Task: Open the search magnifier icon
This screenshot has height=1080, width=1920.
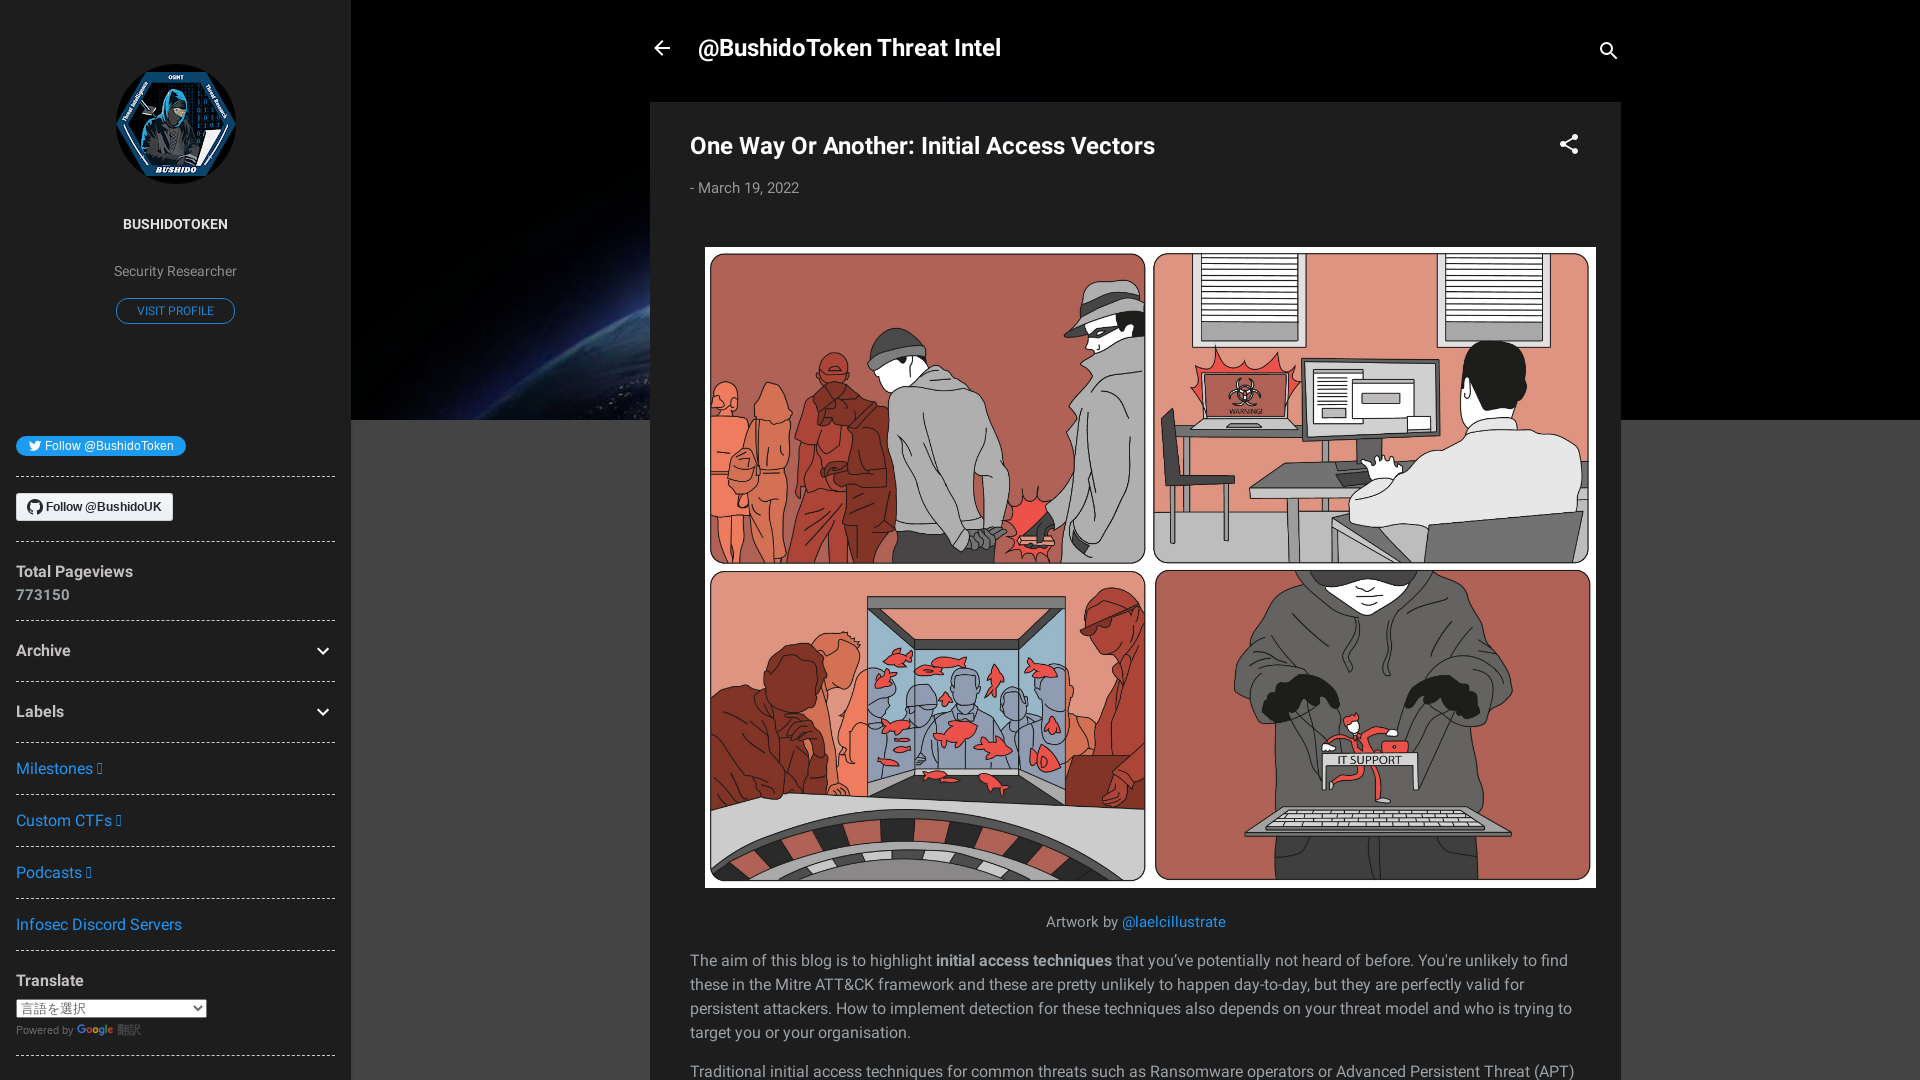Action: point(1608,50)
